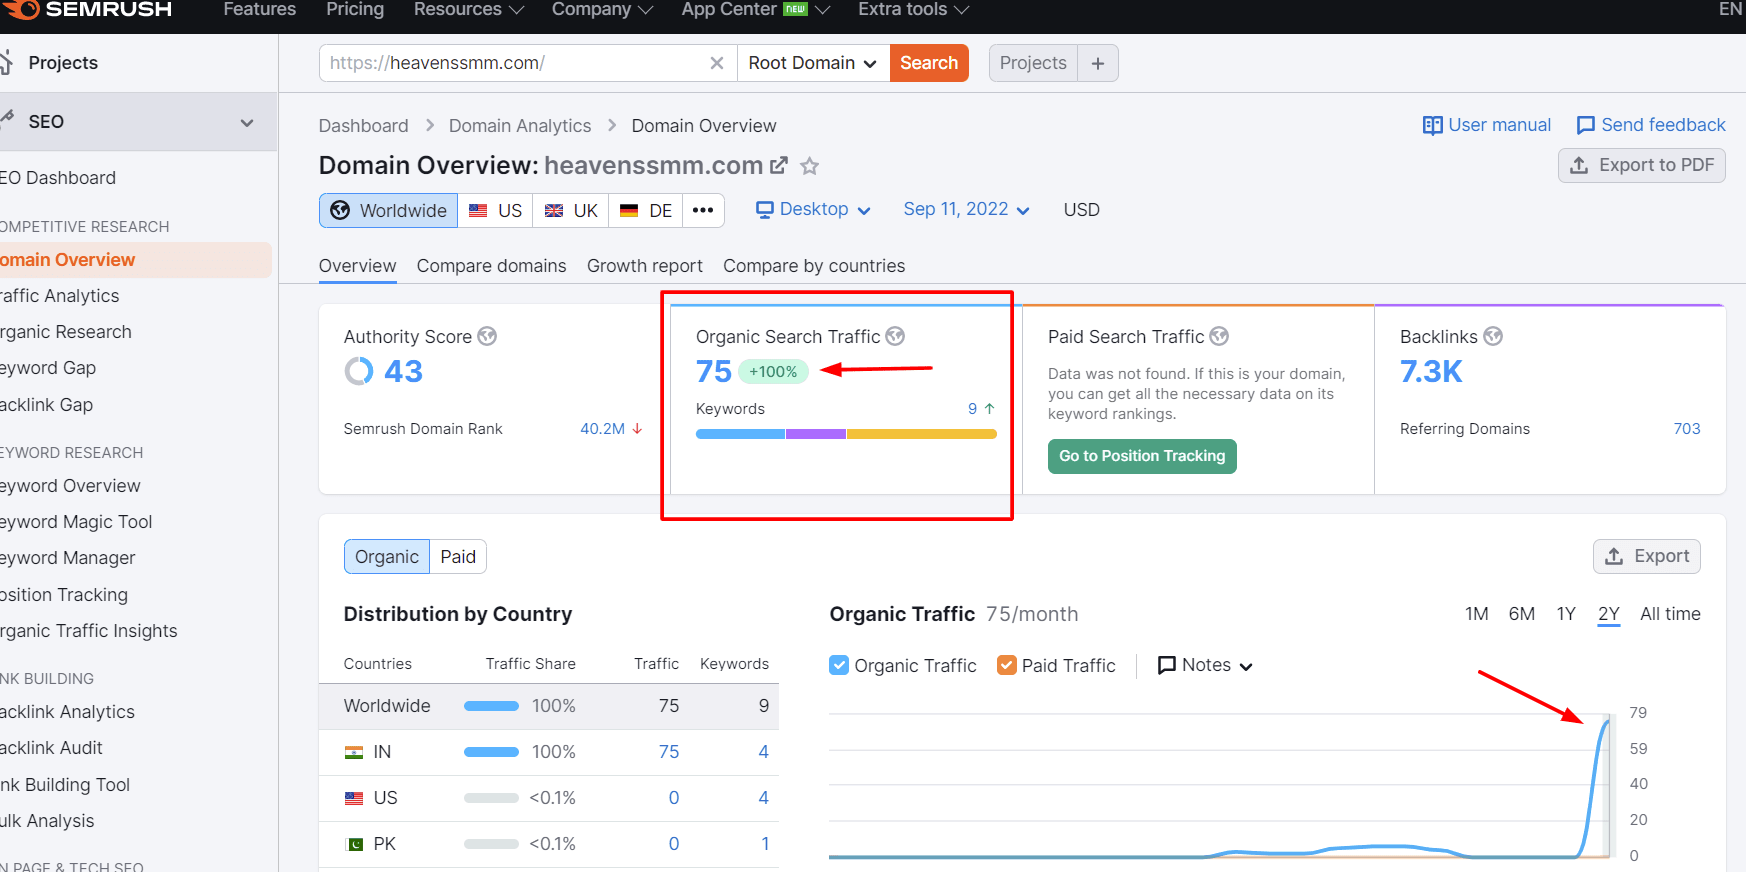Open the Domain Analytics breadcrumb link
1746x872 pixels.
coord(520,126)
